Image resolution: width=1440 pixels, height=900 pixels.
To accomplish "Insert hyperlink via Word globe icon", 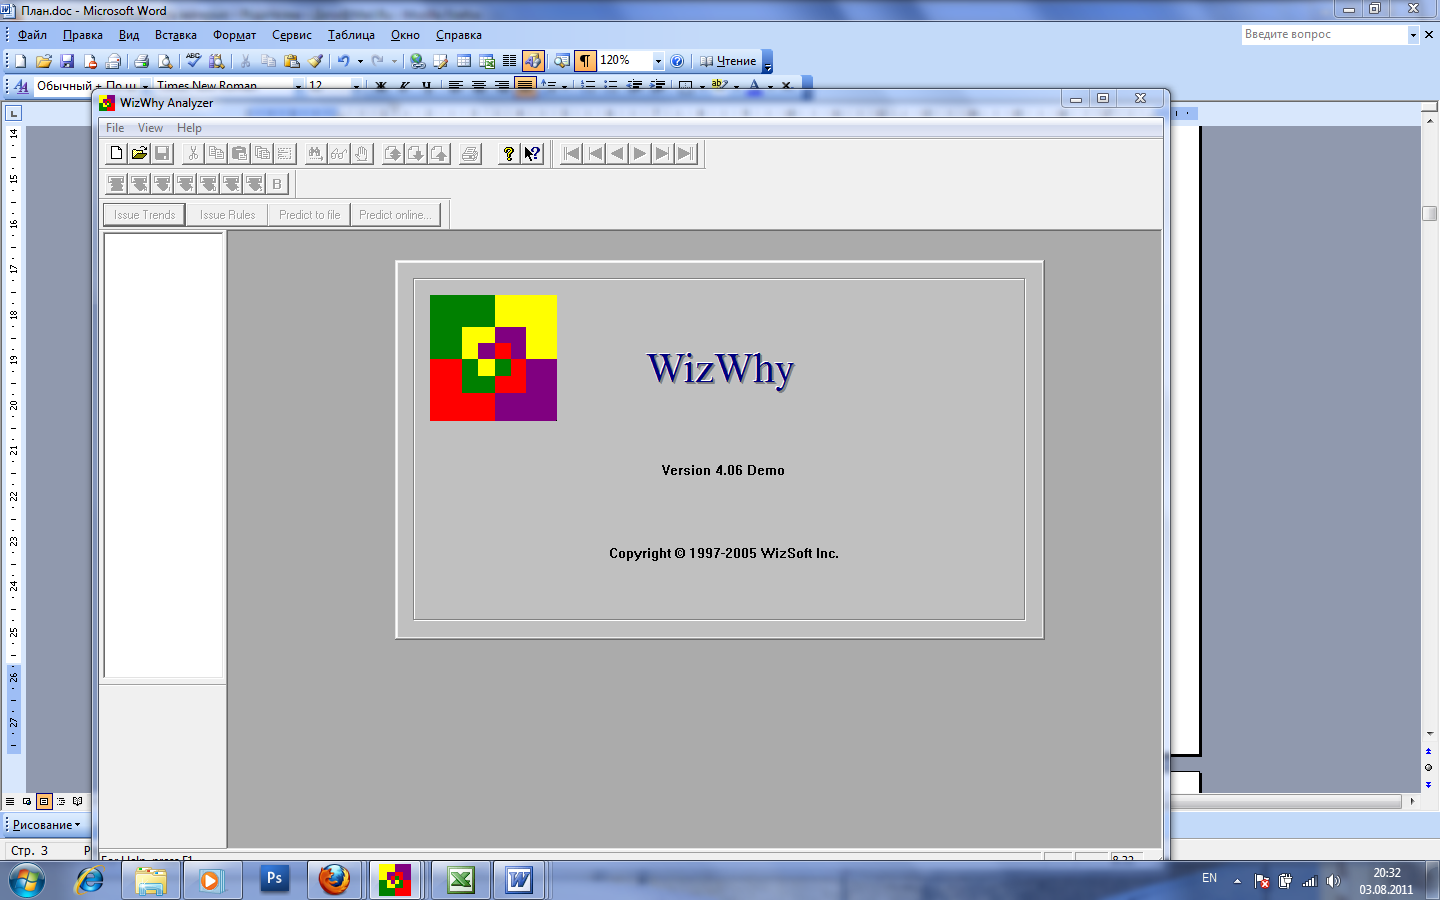I will point(417,61).
